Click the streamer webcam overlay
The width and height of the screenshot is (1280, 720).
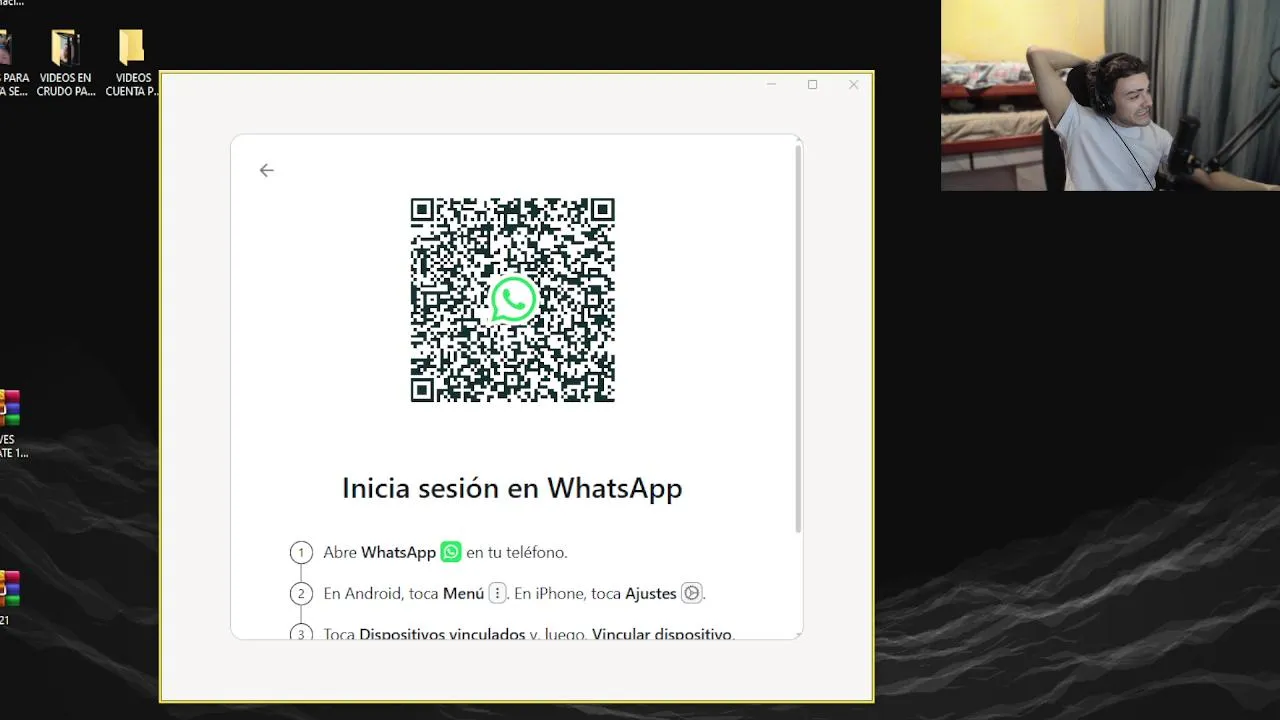(1110, 95)
